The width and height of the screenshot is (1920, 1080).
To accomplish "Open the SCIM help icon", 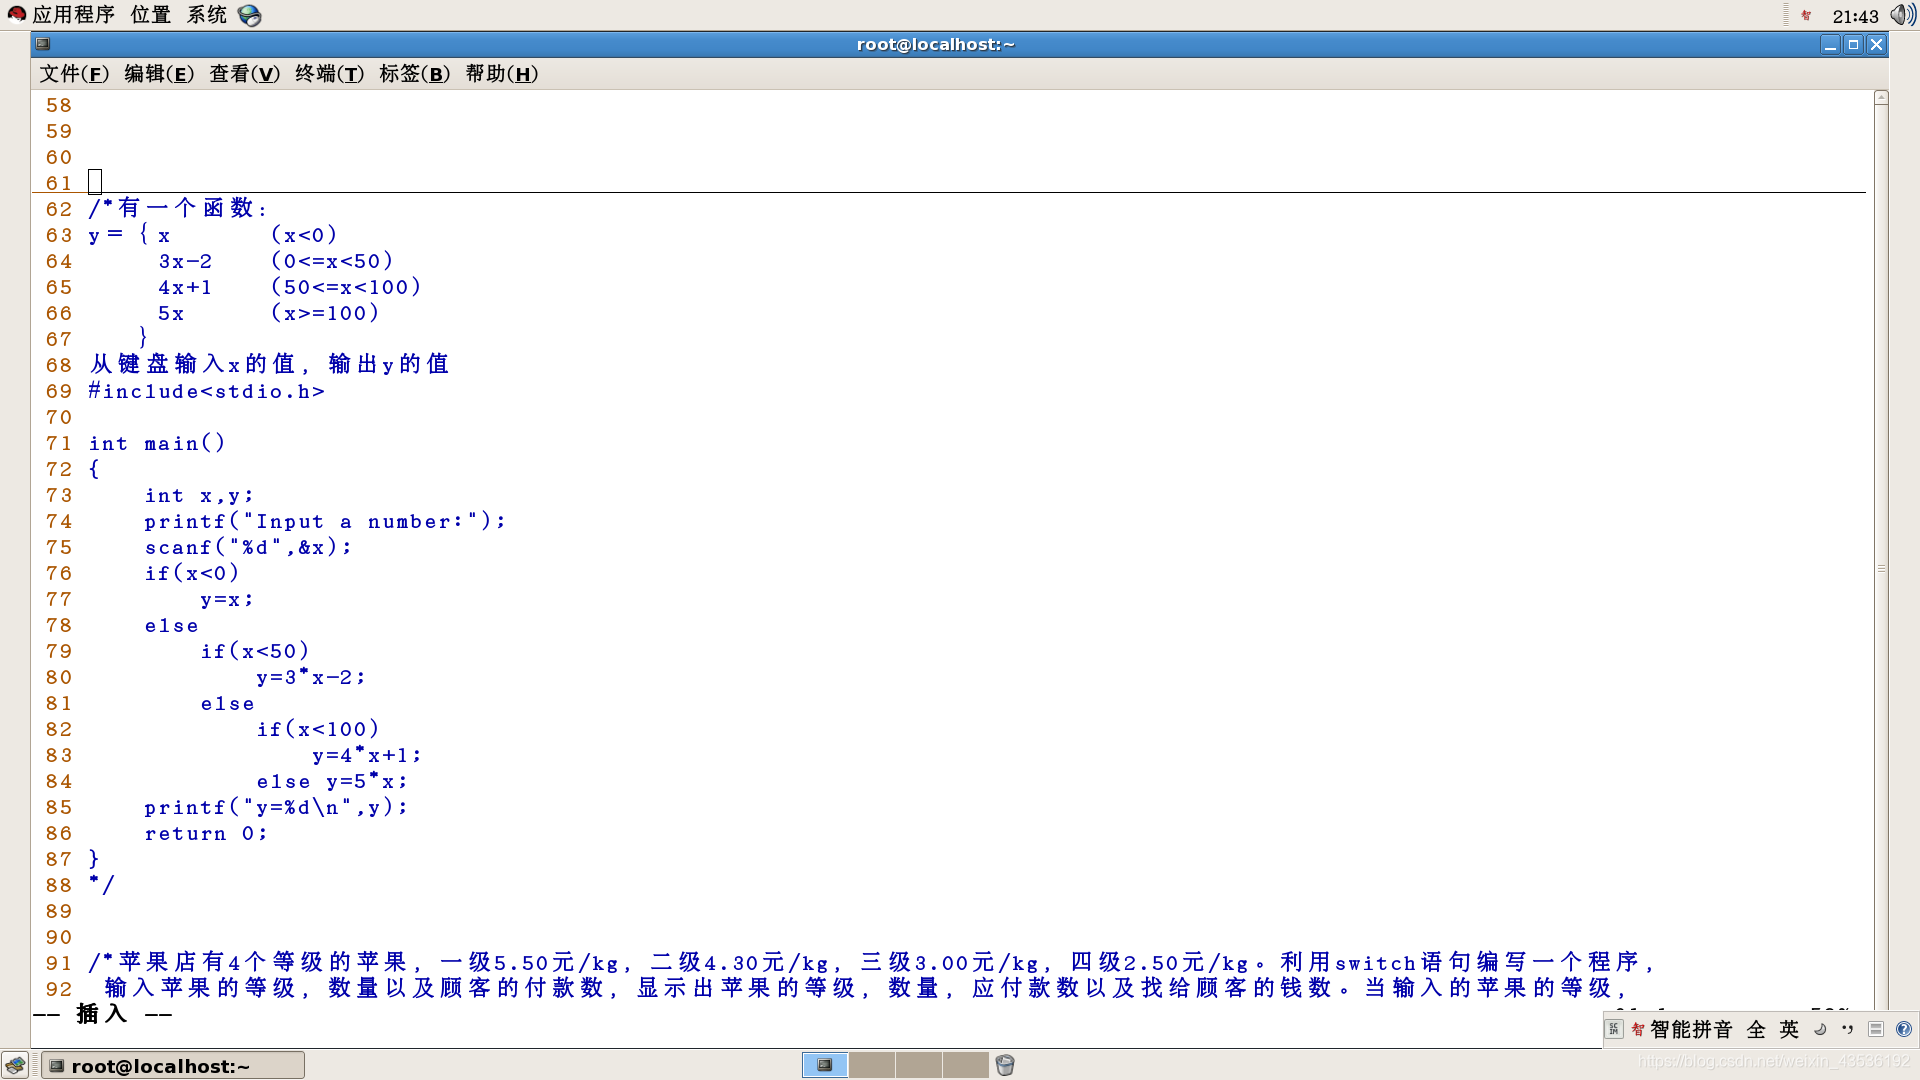I will pyautogui.click(x=1903, y=1029).
